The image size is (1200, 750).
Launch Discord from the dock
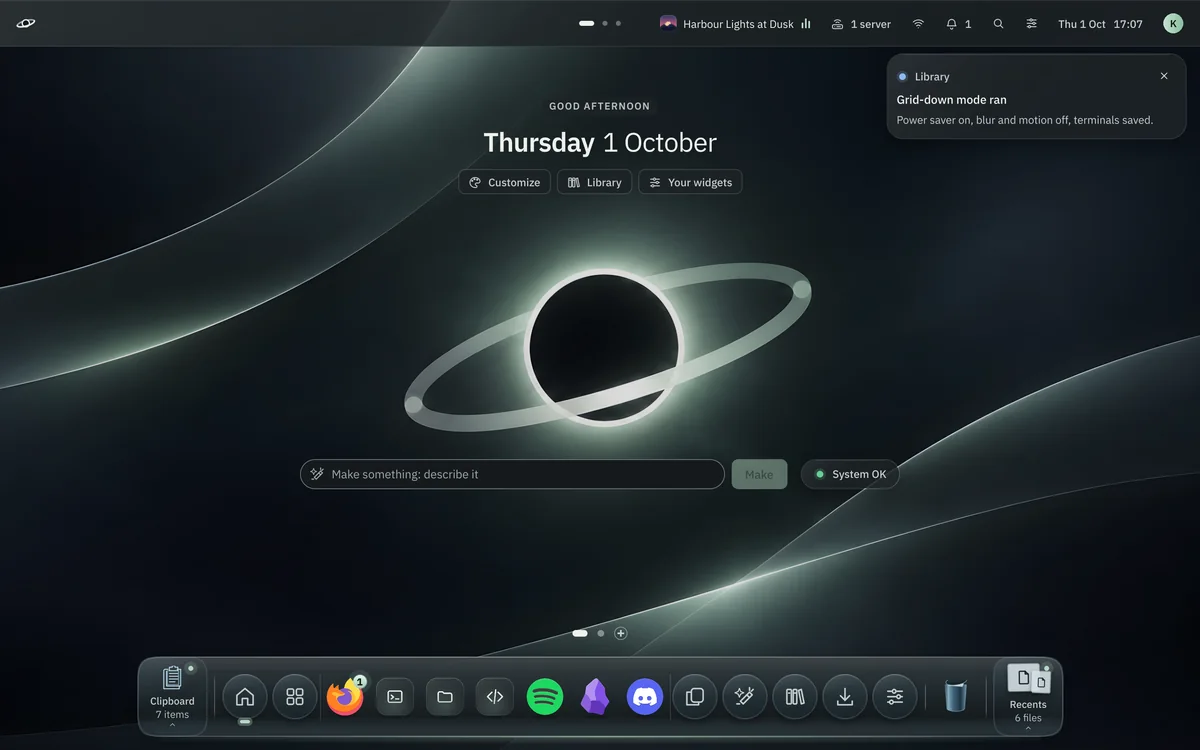[645, 696]
